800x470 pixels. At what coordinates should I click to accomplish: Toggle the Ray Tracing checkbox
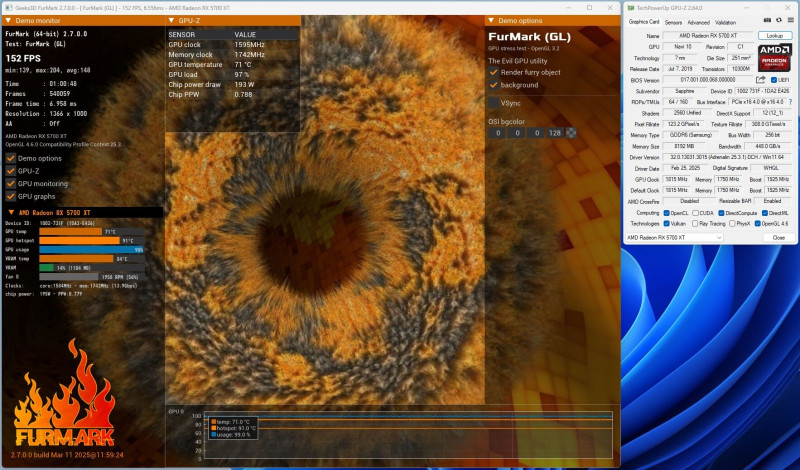click(695, 224)
